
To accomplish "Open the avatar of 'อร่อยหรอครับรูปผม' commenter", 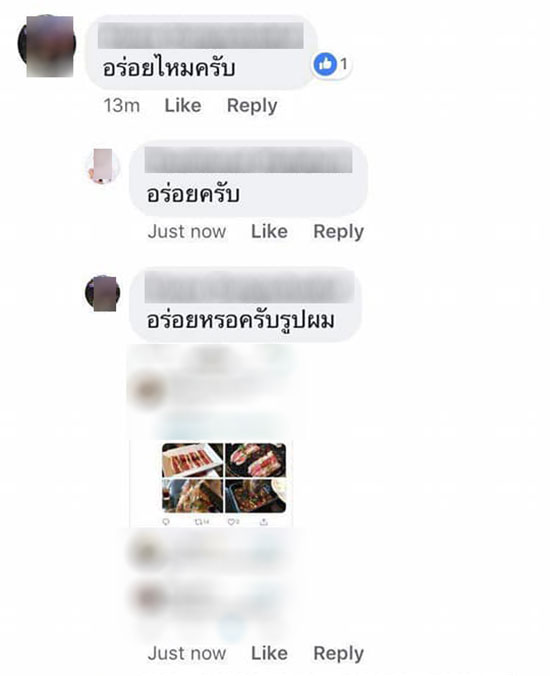I will (x=103, y=293).
